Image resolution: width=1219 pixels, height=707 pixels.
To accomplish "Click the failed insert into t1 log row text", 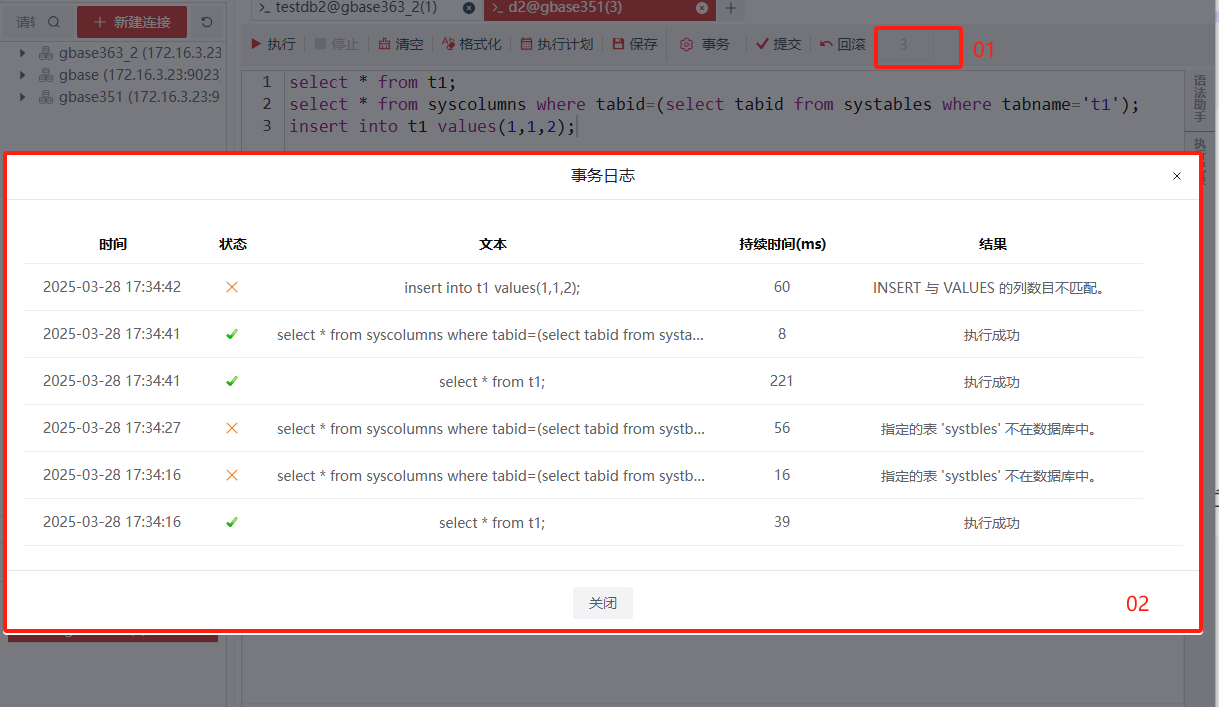I will click(x=492, y=287).
